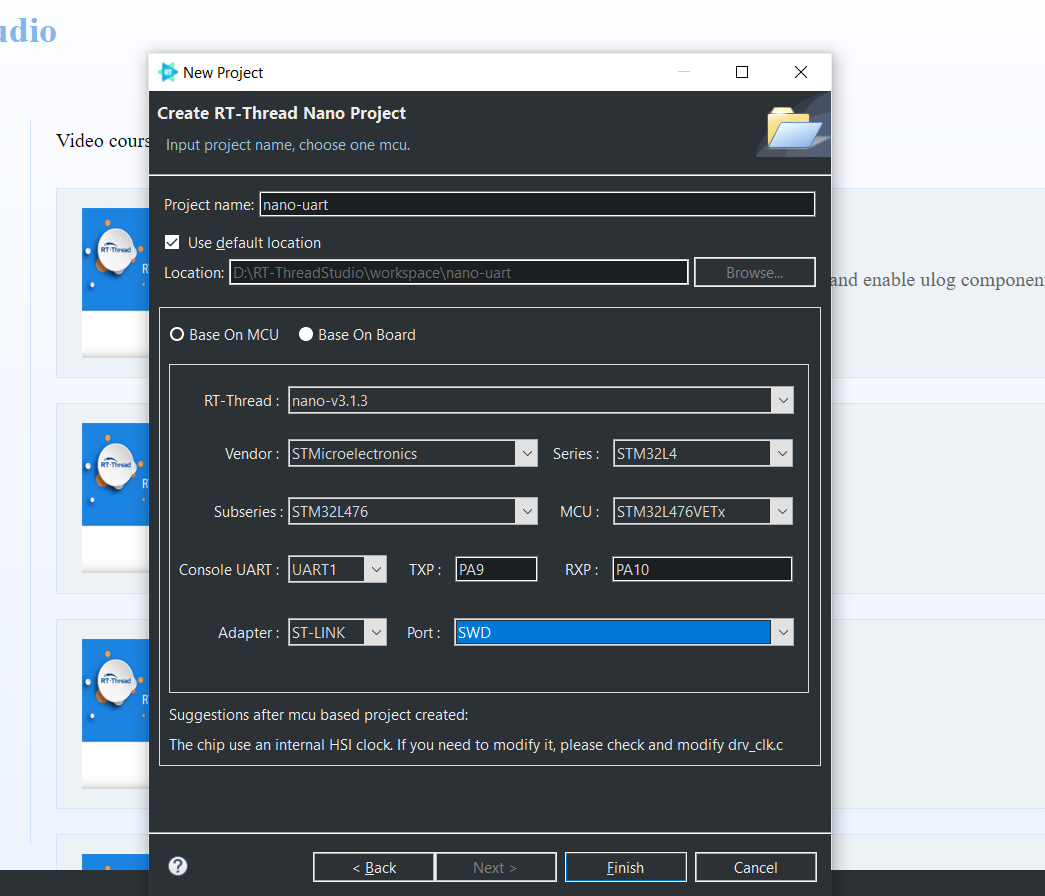Click the RT-Thread Studio logo in title bar
Viewport: 1045px width, 896px height.
[x=167, y=72]
